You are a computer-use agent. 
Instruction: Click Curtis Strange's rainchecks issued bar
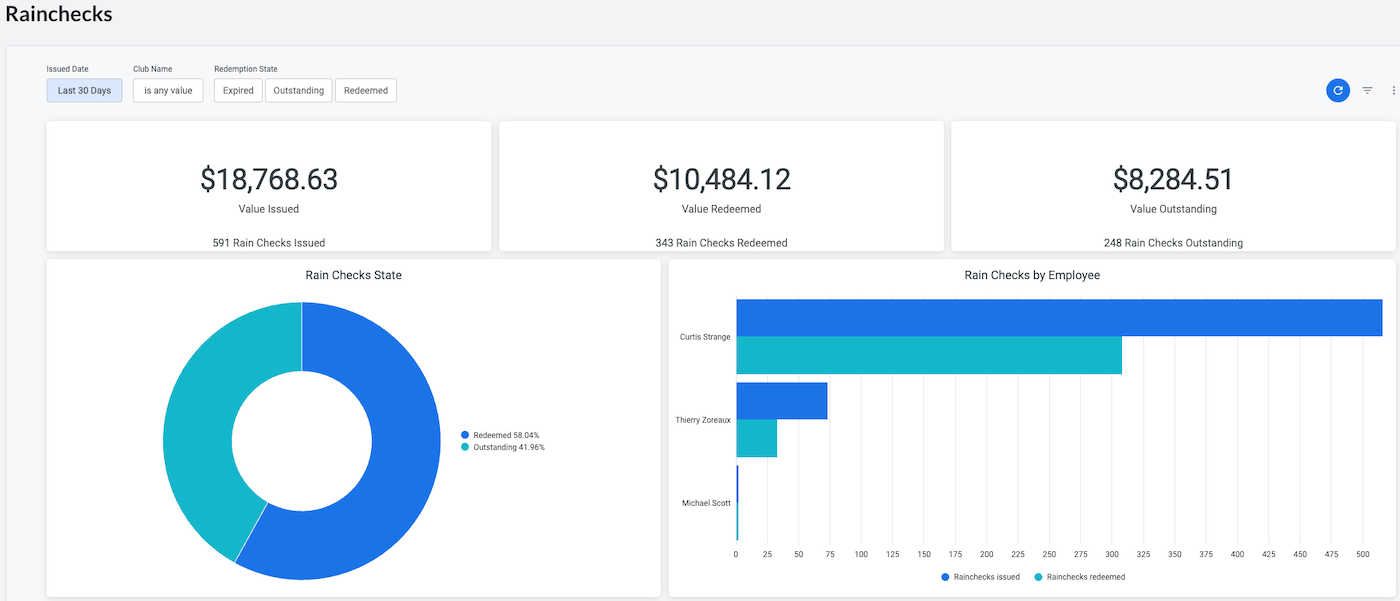point(1059,317)
